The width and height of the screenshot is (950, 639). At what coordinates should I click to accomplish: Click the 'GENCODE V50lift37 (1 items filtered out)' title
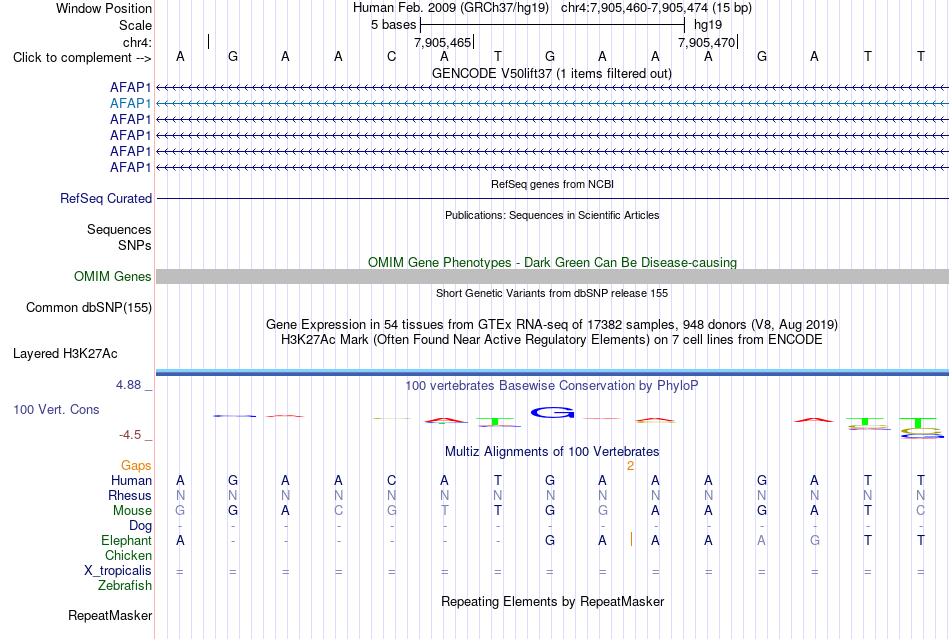(552, 74)
